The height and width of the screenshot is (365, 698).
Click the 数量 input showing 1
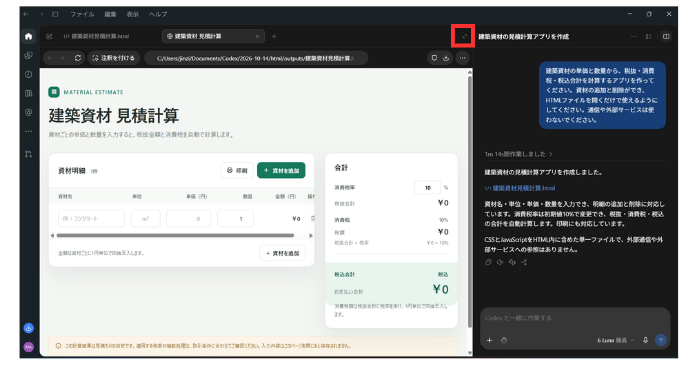[x=235, y=219]
